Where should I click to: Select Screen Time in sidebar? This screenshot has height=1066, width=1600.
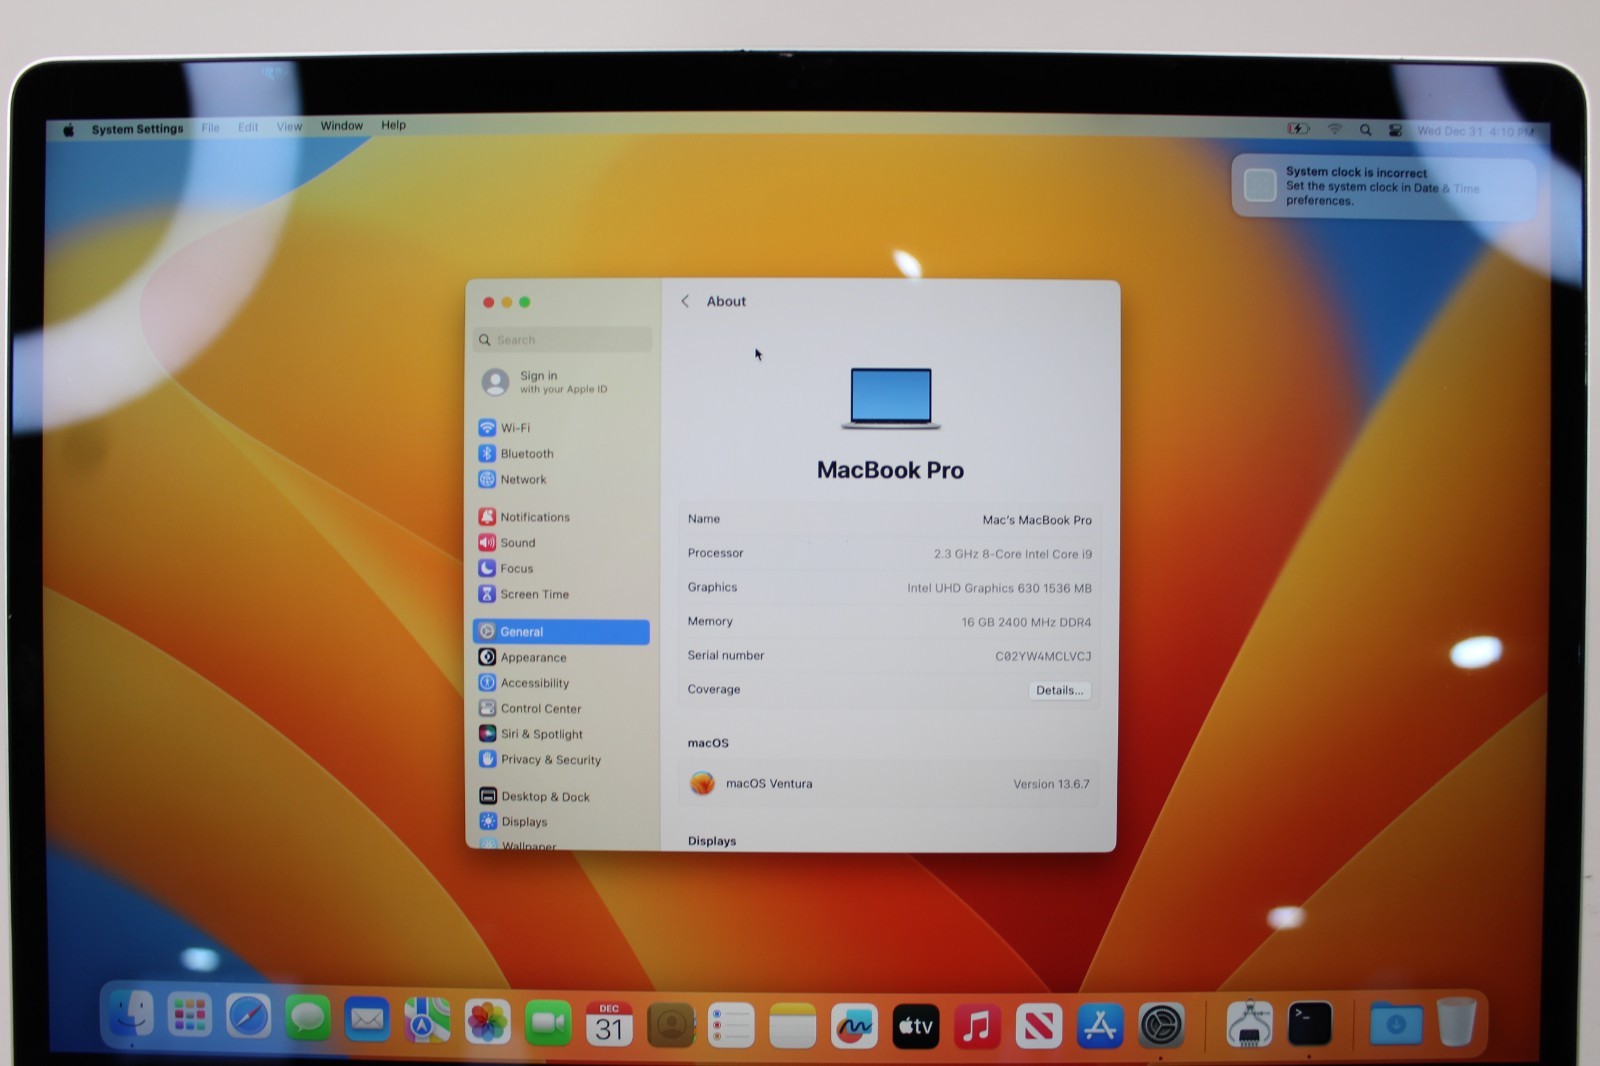pyautogui.click(x=561, y=594)
